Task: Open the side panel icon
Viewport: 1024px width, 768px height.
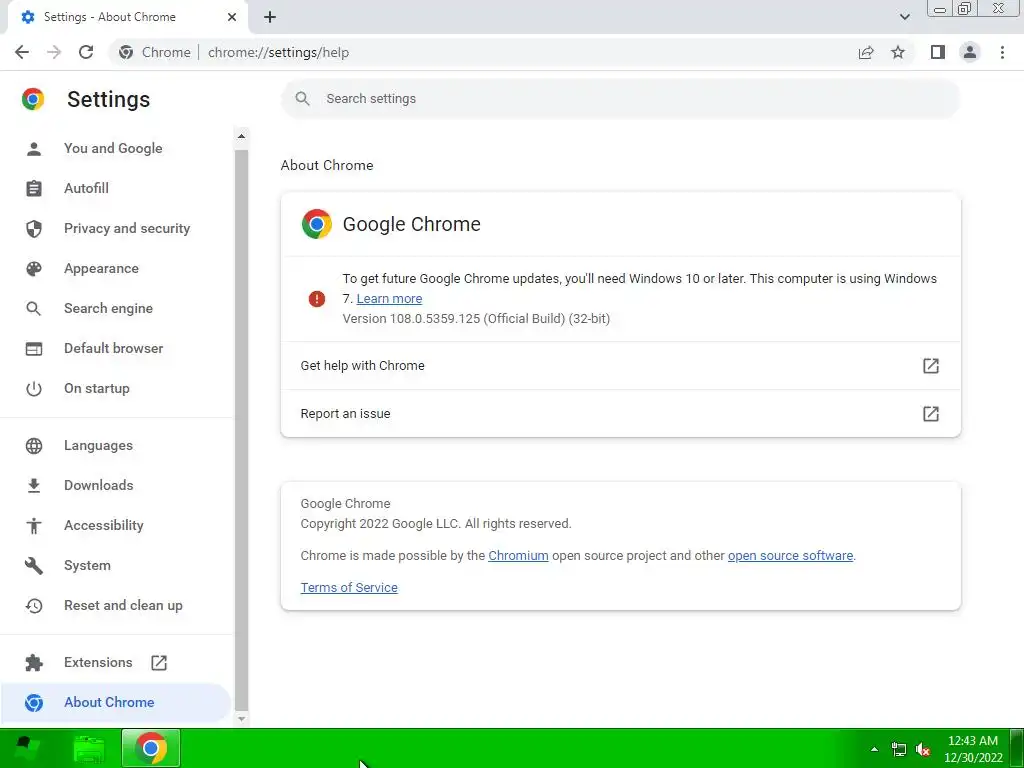Action: click(x=938, y=52)
